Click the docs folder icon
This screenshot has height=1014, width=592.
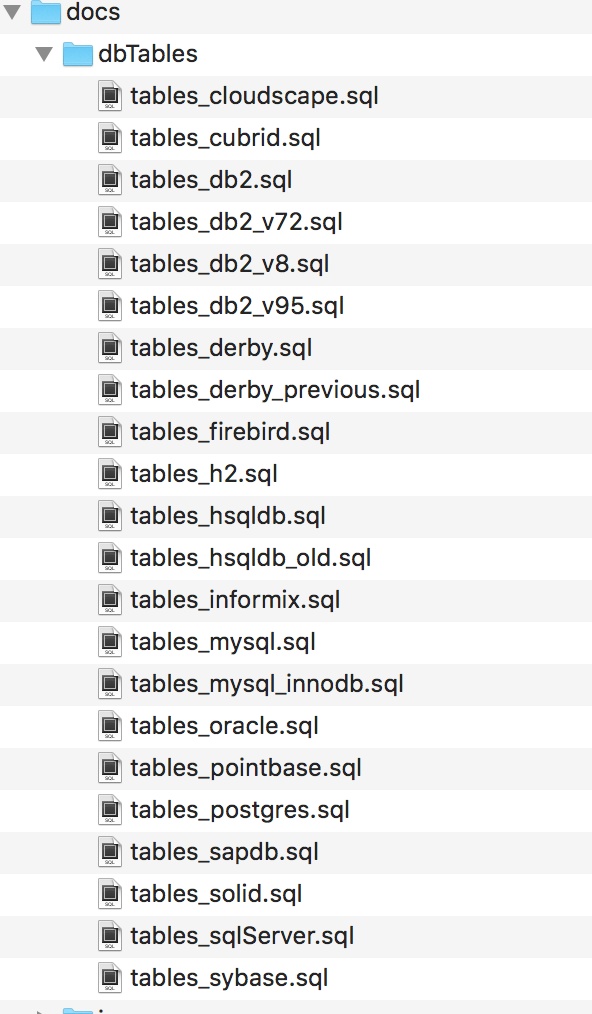pyautogui.click(x=46, y=12)
